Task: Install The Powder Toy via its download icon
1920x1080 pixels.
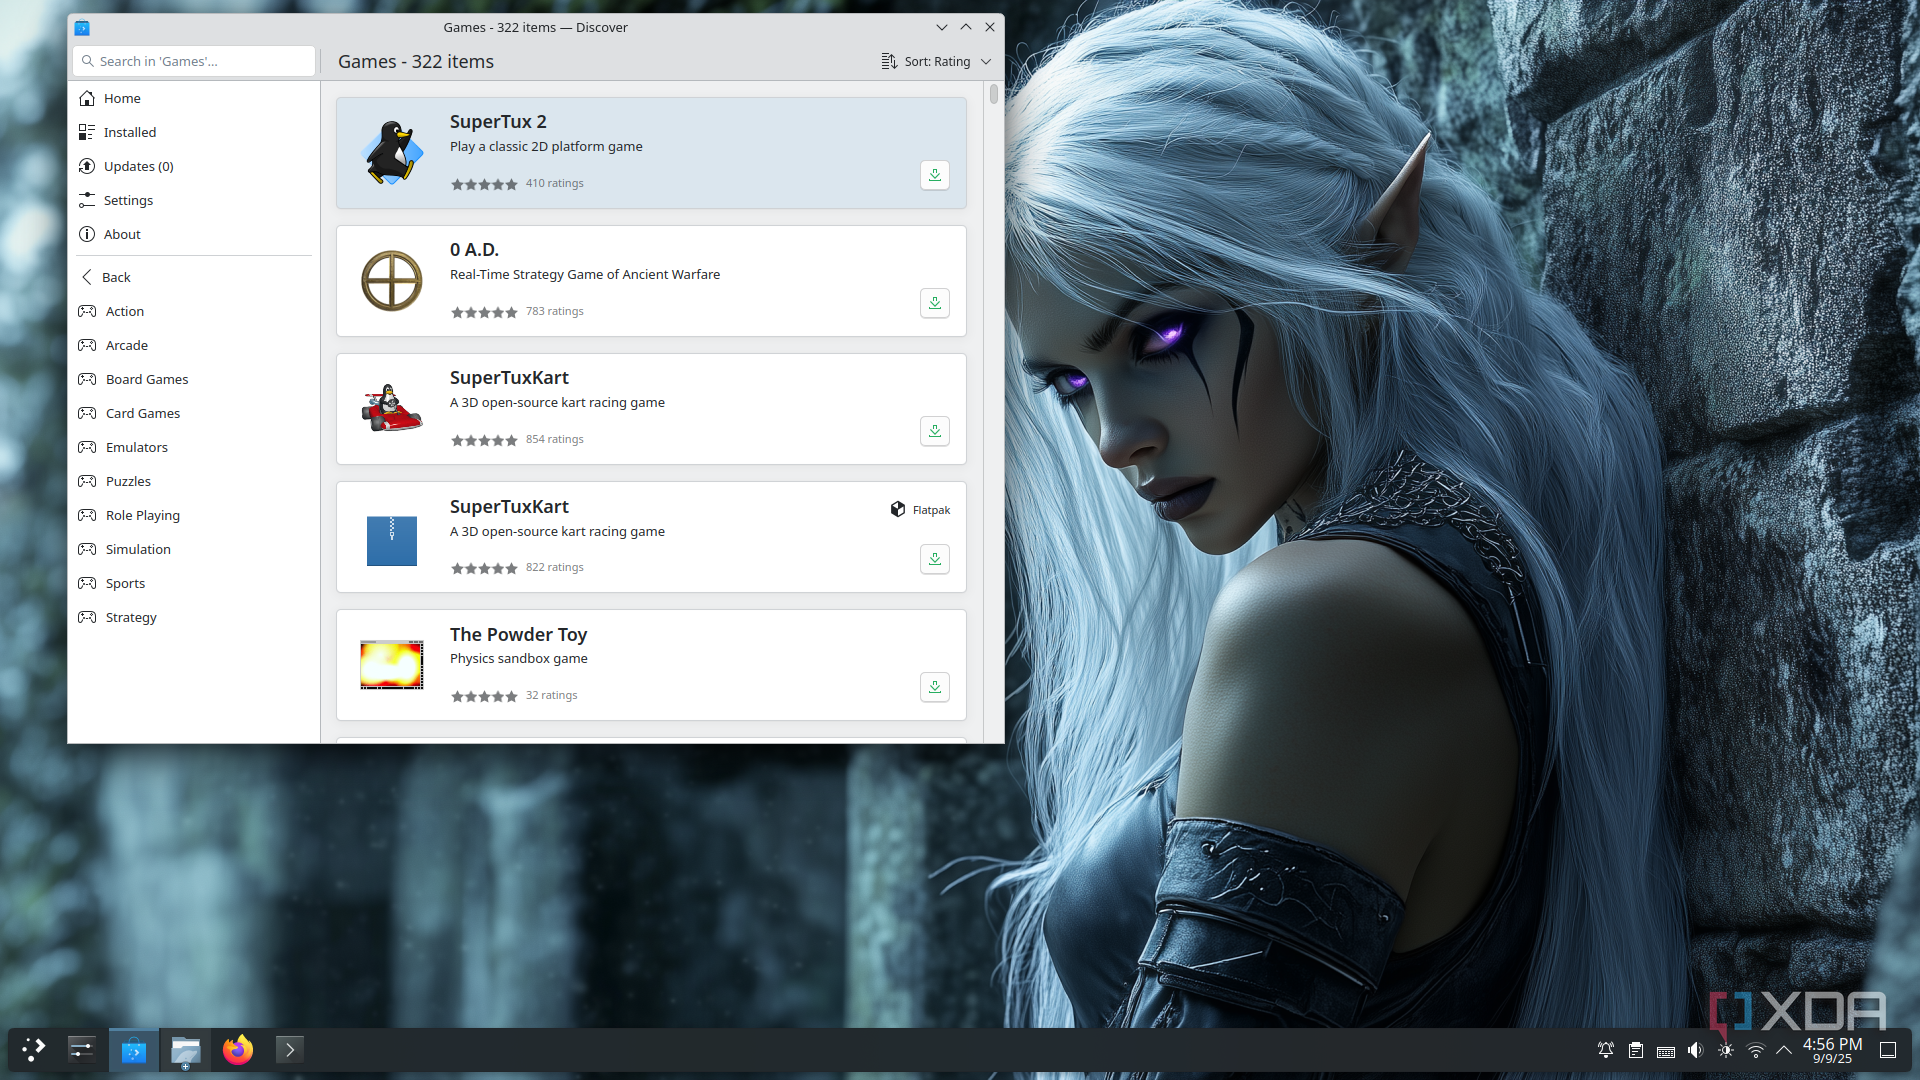Action: pos(934,687)
